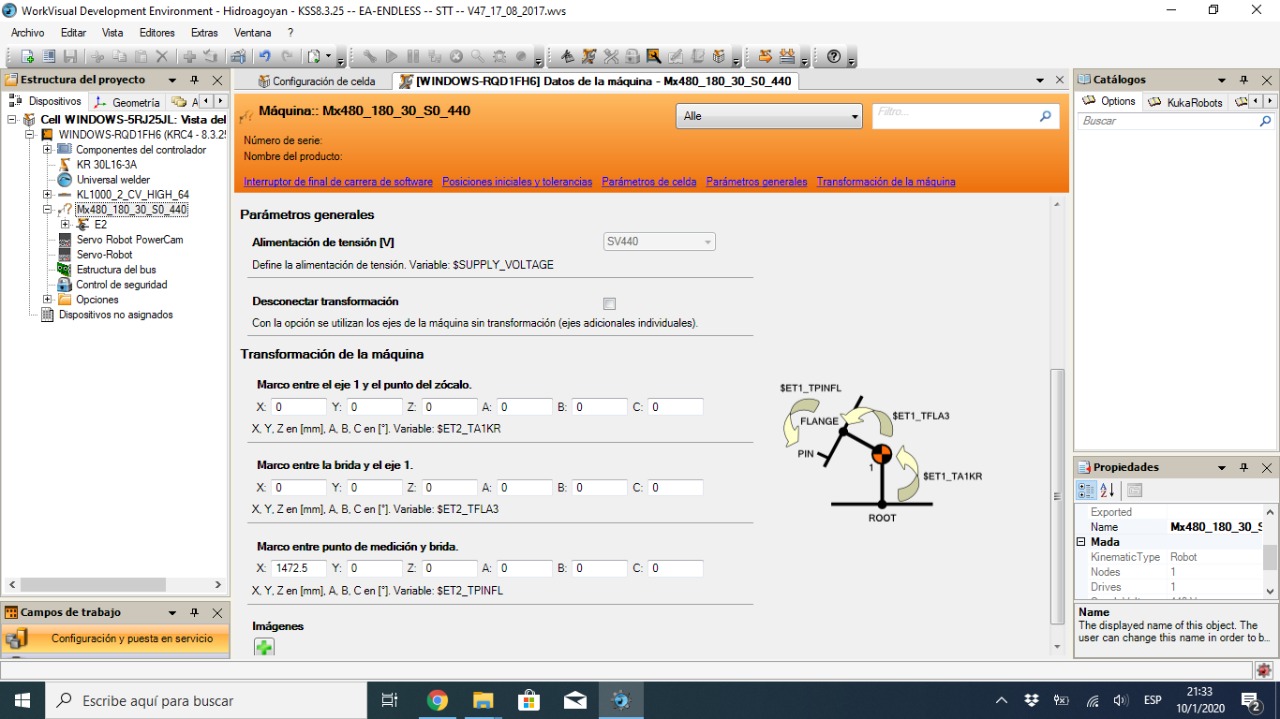Open Google Chrome from the taskbar
Image resolution: width=1280 pixels, height=719 pixels.
437,700
